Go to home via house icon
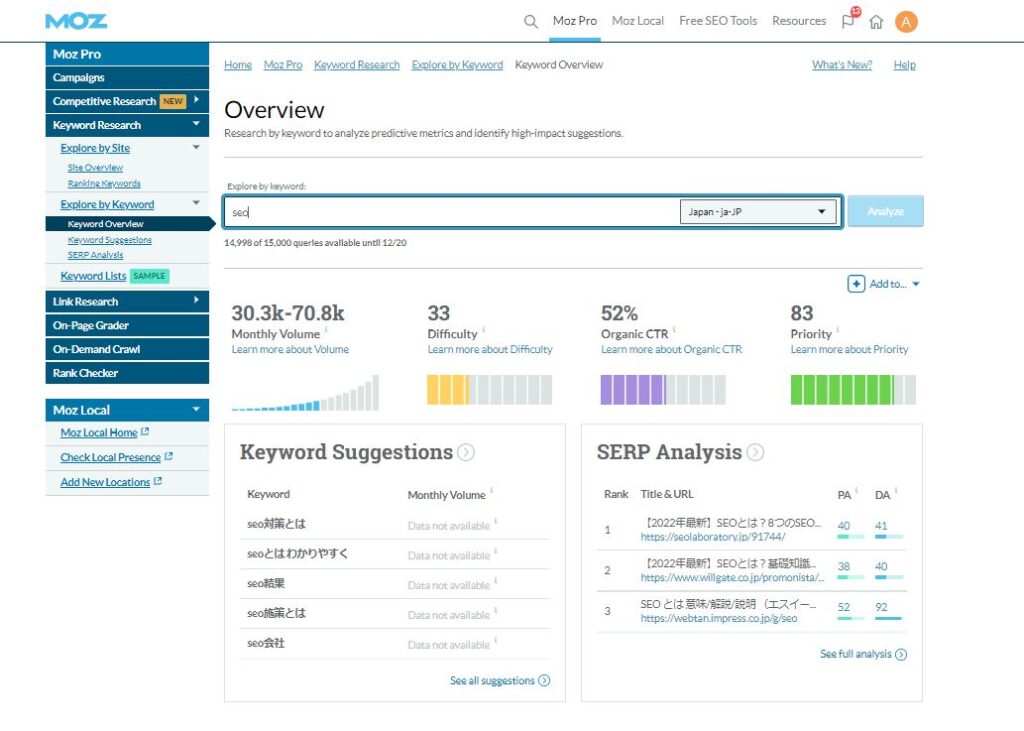Screen dimensions: 1024x731 click(x=876, y=22)
